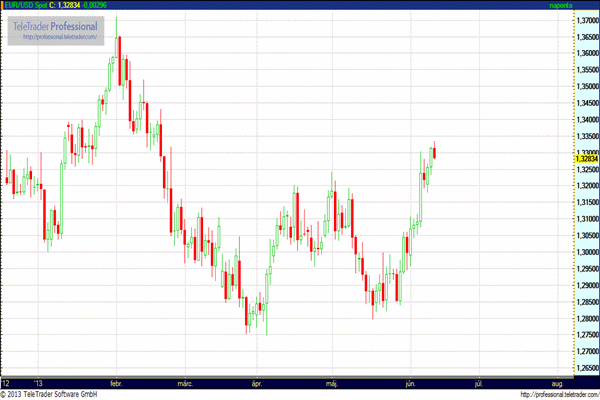Click the TeleTrader Professional logo watermark
The image size is (600, 400).
coord(55,24)
